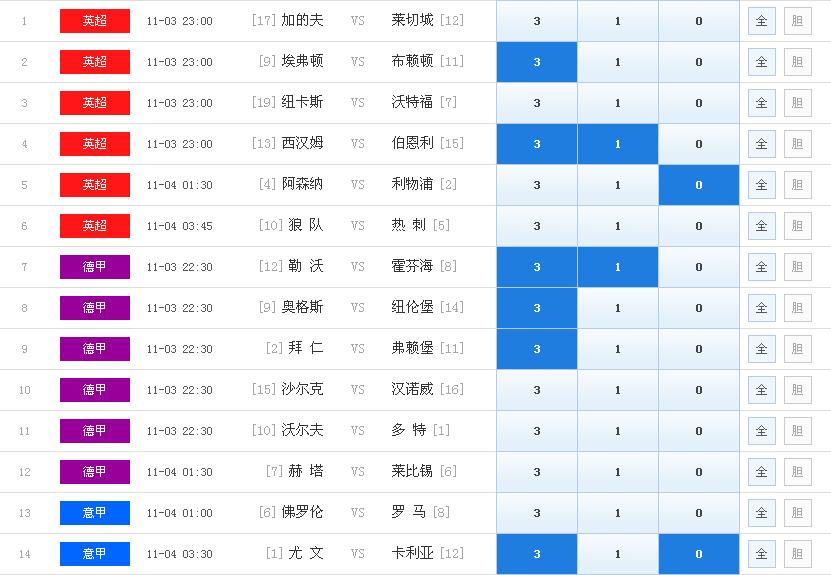Click kickoff time 11-04 01:00

click(180, 514)
